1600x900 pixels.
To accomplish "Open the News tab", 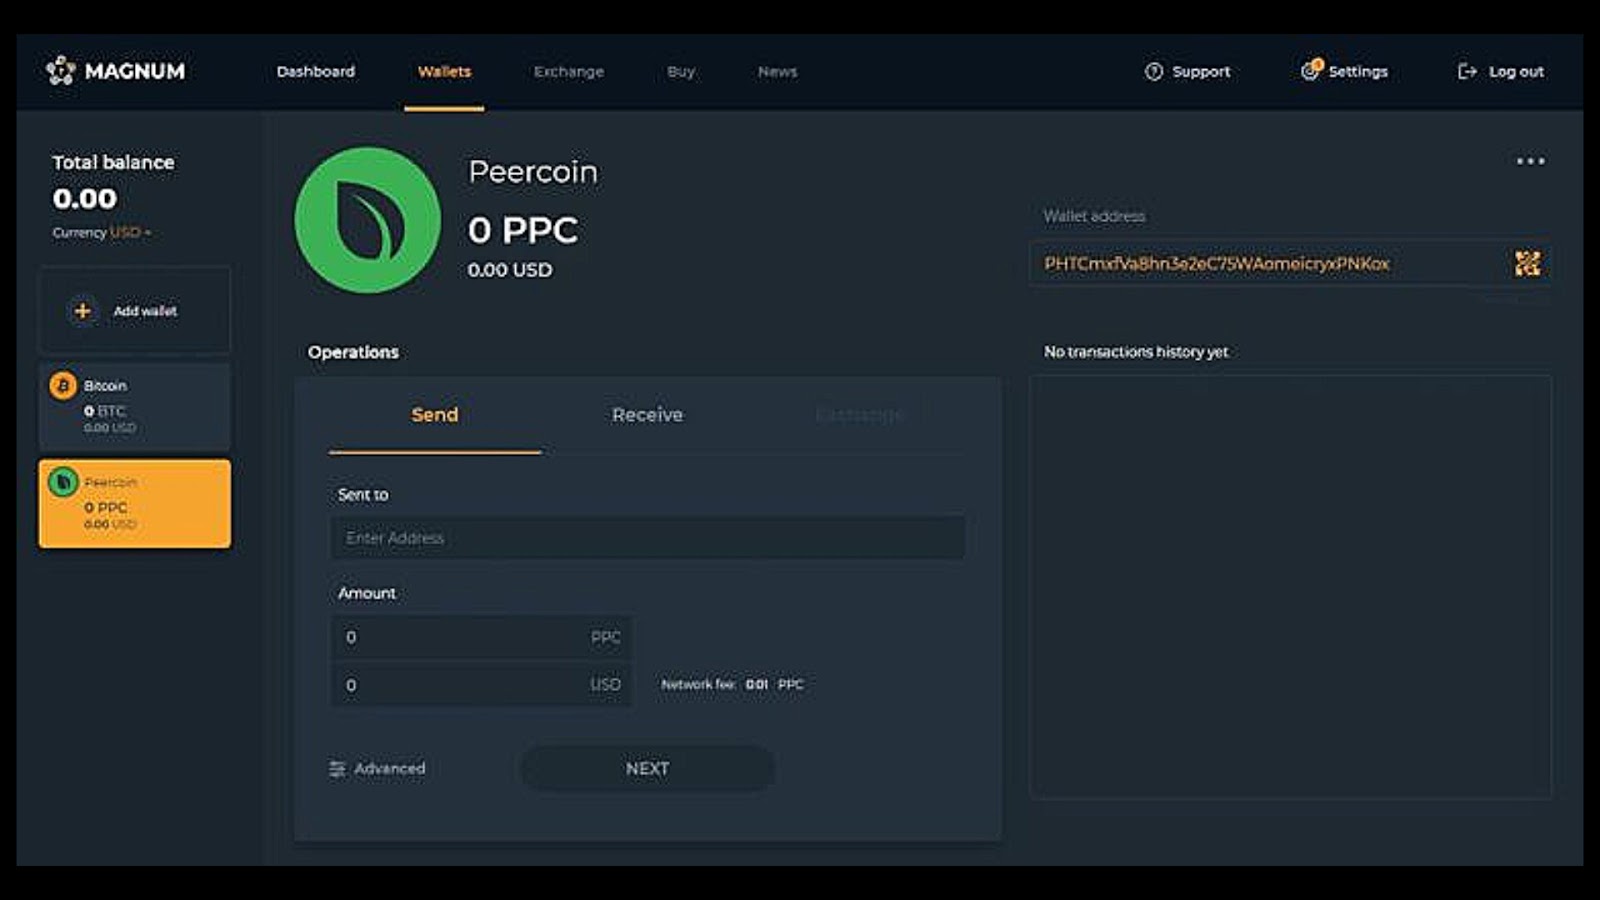I will click(778, 71).
